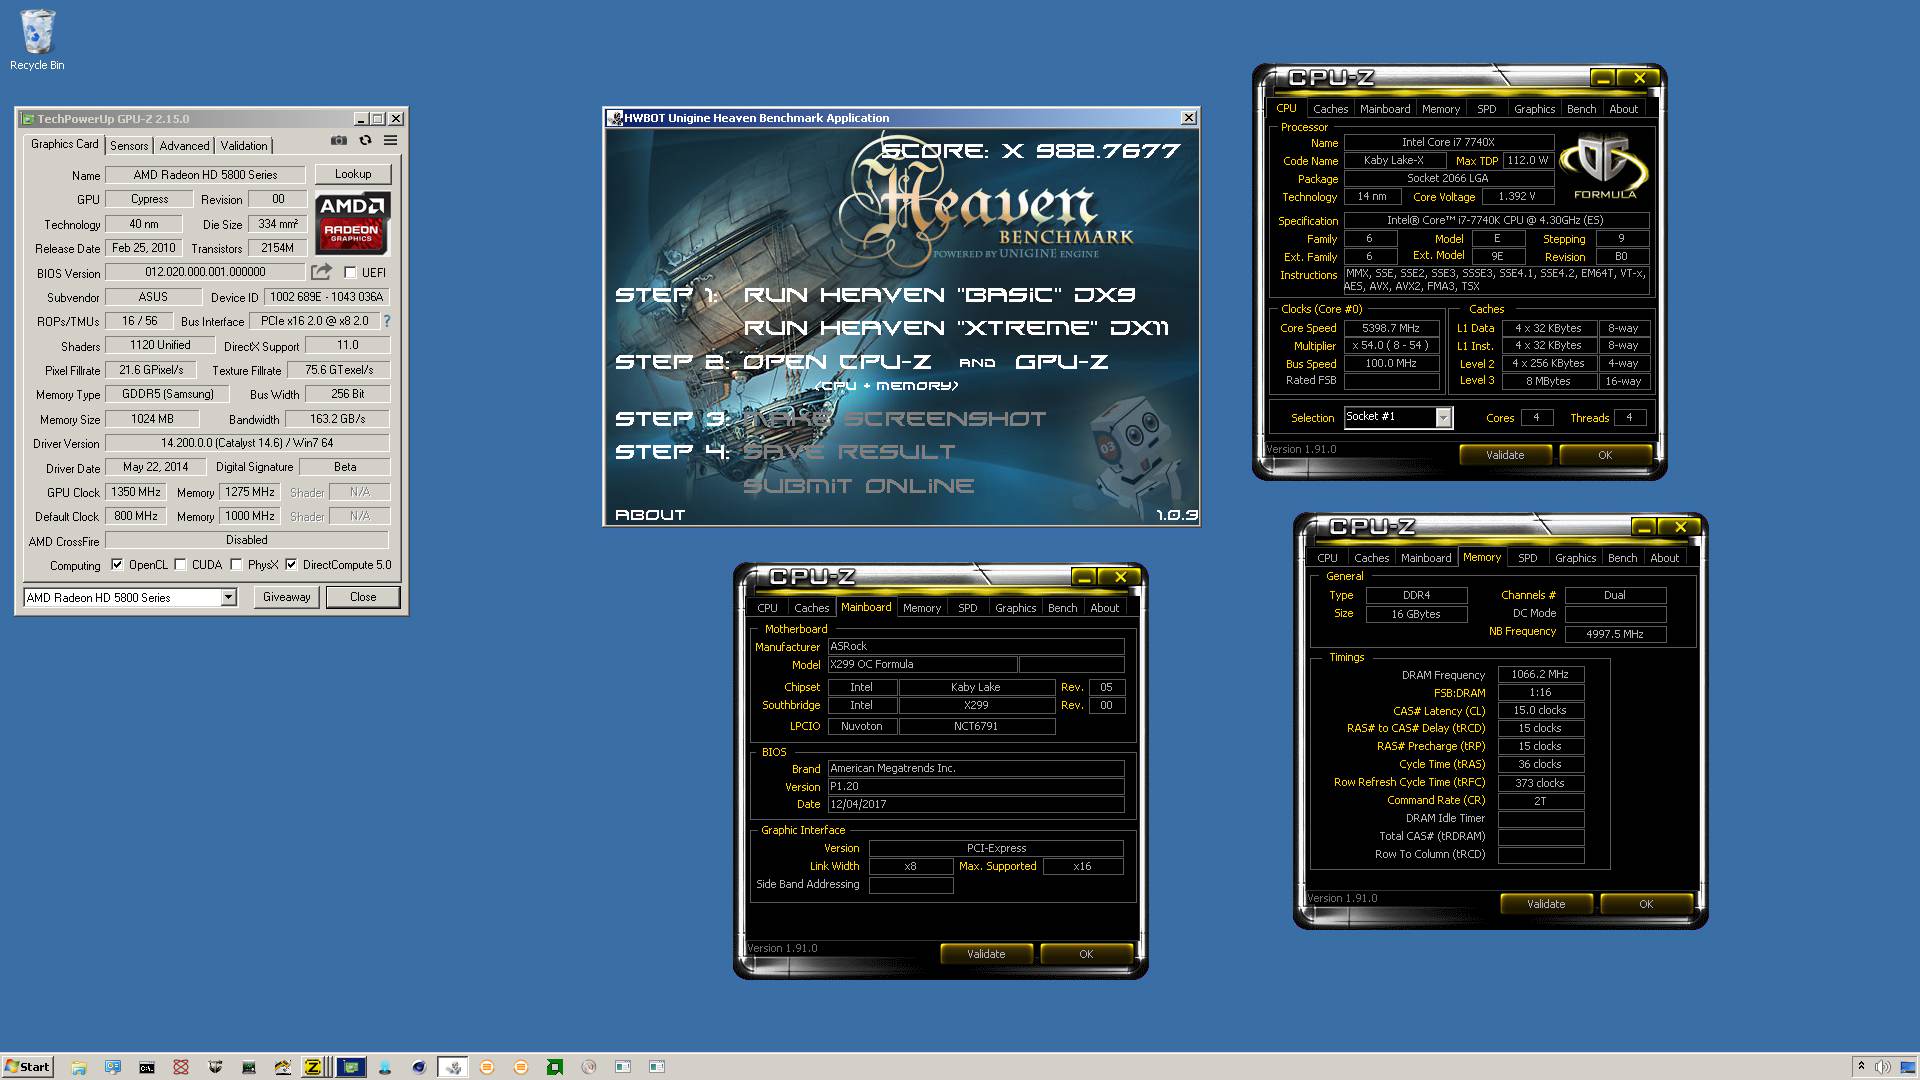
Task: Click the speaker volume tray icon
Action: (x=1881, y=1067)
